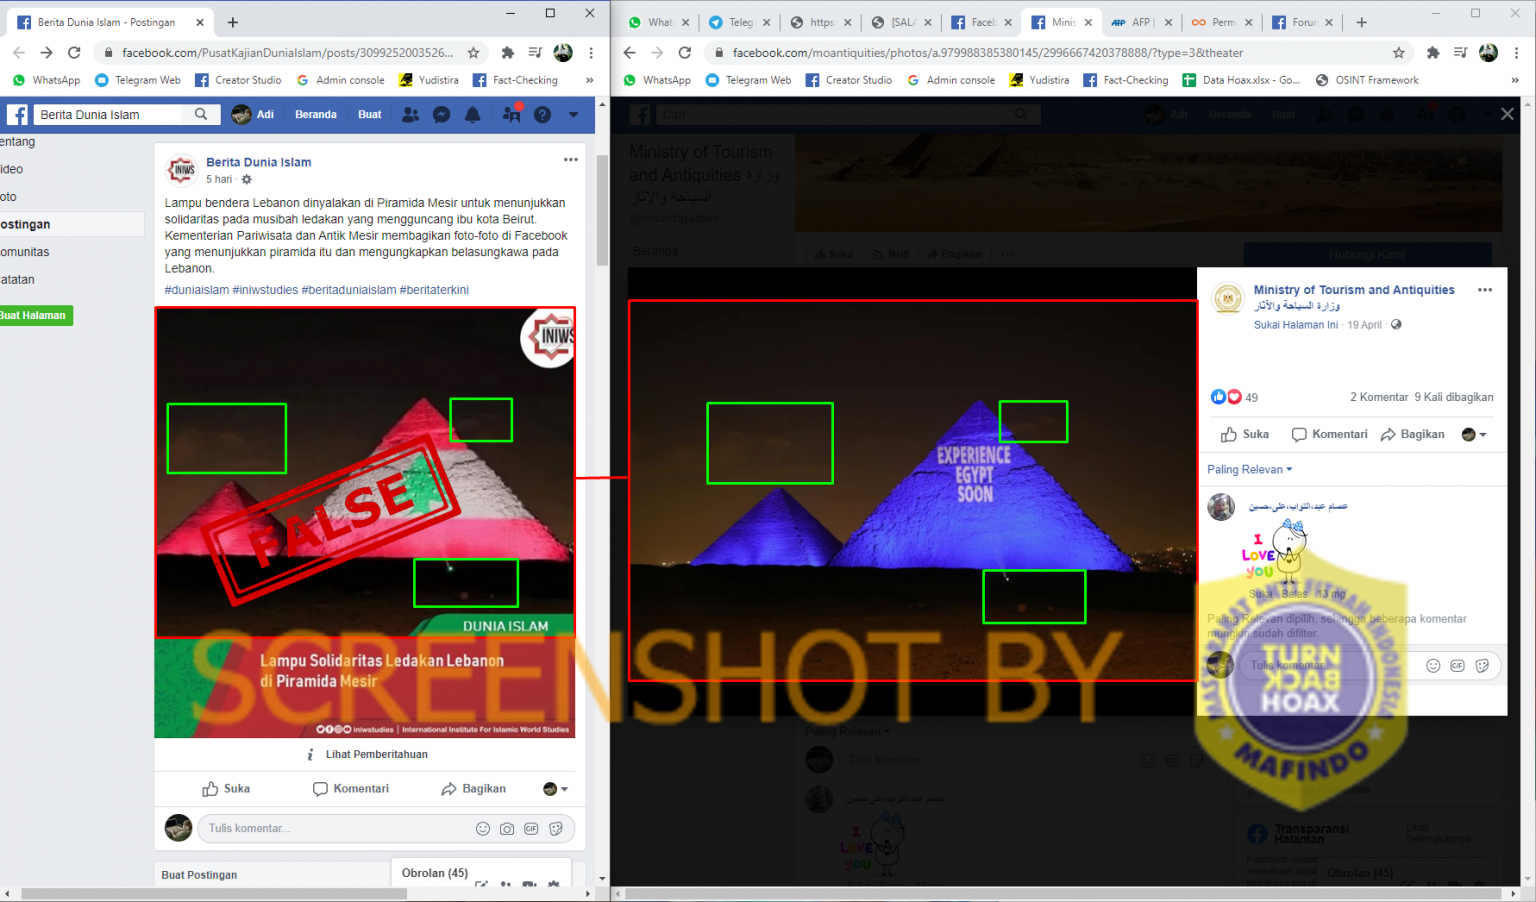1536x902 pixels.
Task: Open Facebook account dropdown arrow in blue bar
Action: point(573,115)
